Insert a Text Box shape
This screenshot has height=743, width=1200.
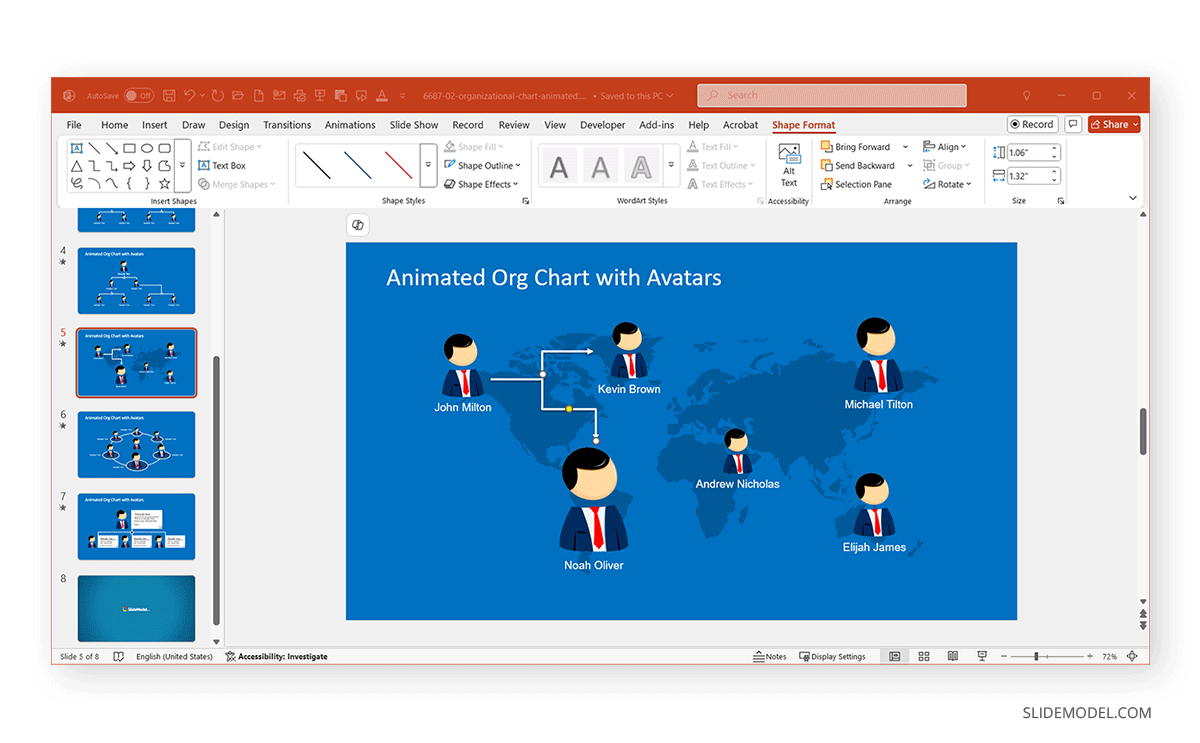click(228, 165)
